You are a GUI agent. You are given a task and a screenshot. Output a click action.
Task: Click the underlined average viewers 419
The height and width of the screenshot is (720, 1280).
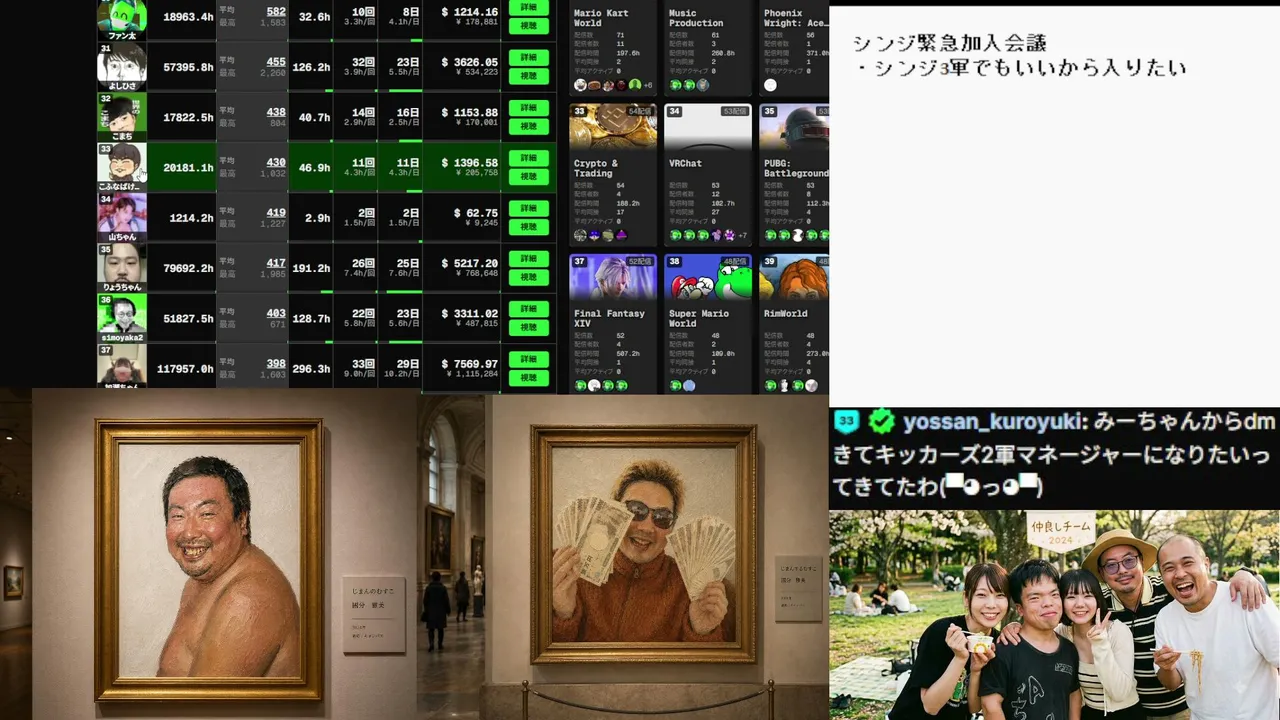pos(276,212)
